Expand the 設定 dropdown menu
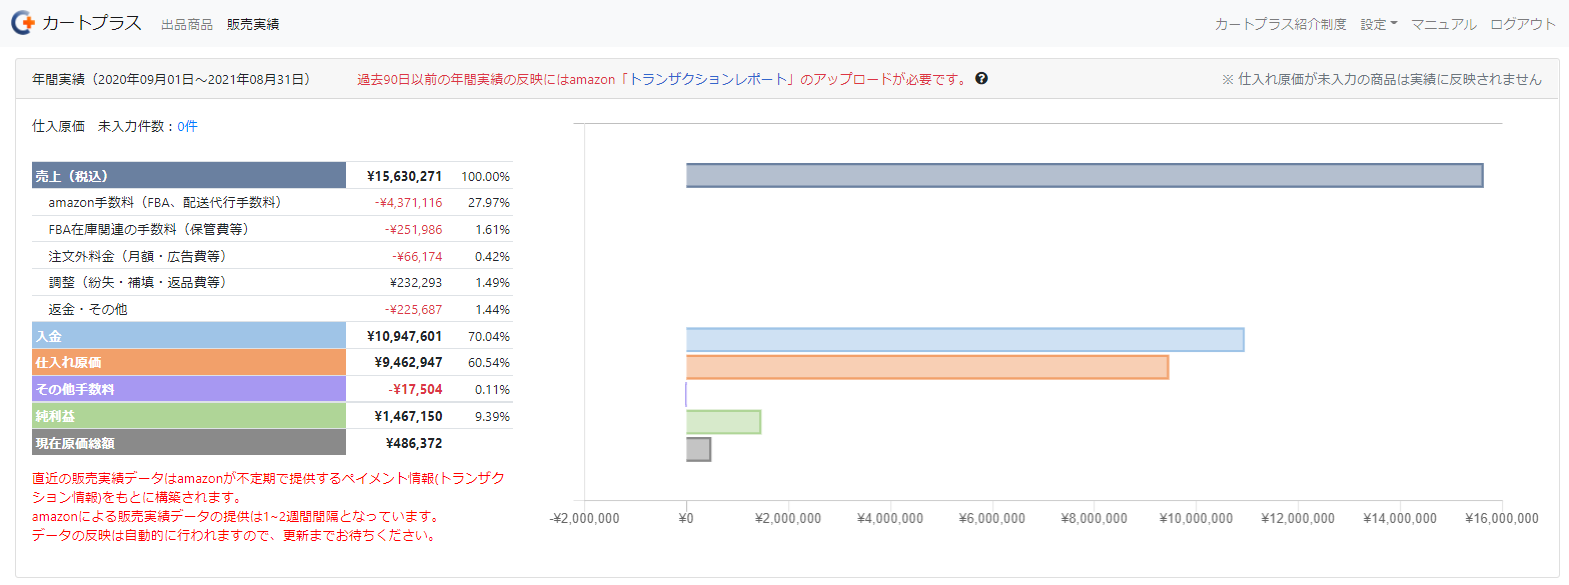 [1379, 24]
